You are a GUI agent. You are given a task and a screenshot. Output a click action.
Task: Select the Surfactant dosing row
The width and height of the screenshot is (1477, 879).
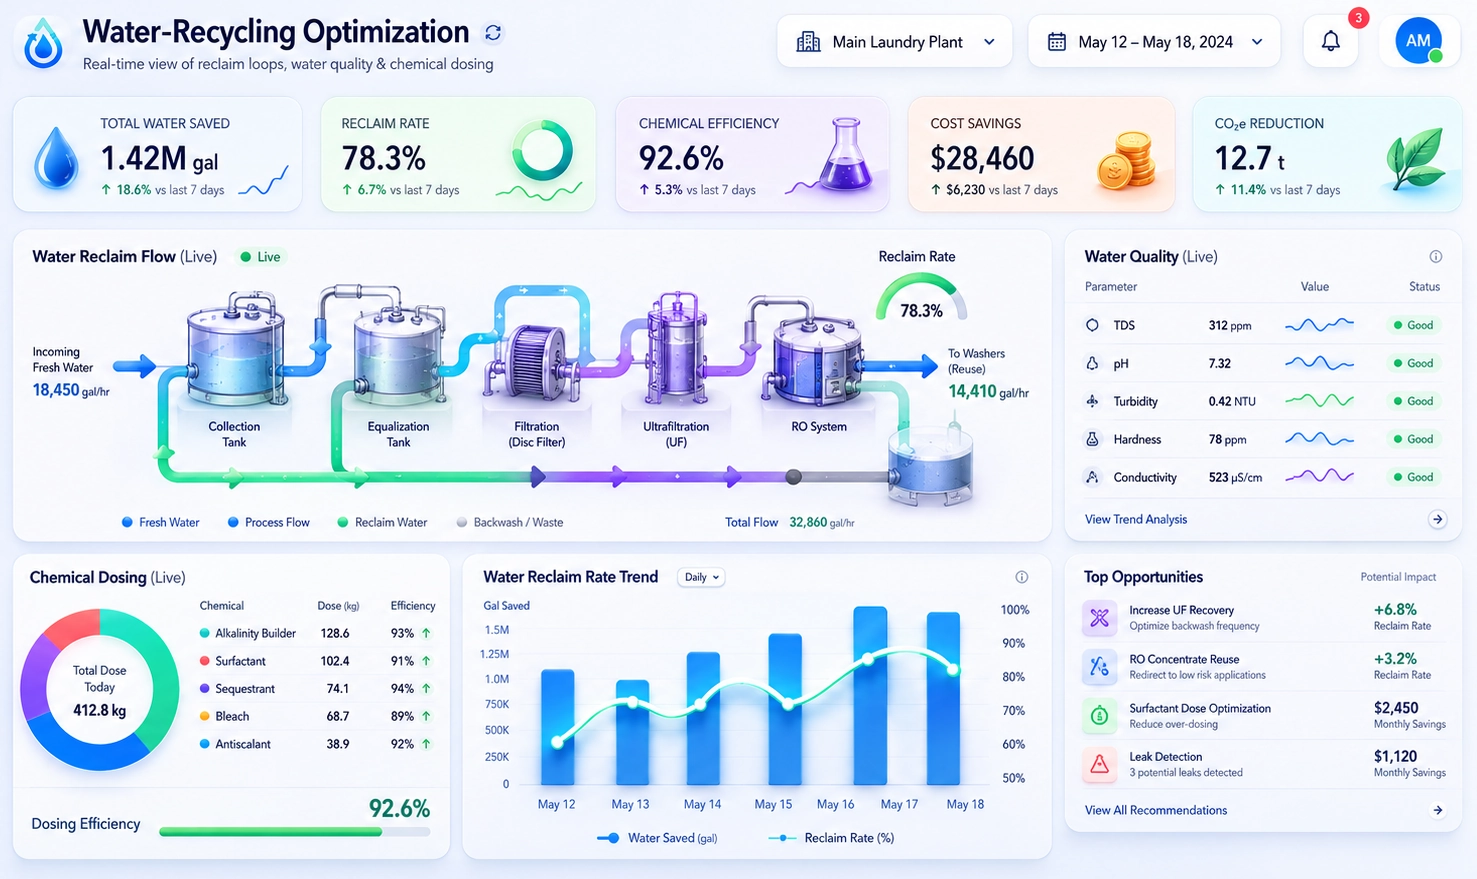(x=318, y=661)
